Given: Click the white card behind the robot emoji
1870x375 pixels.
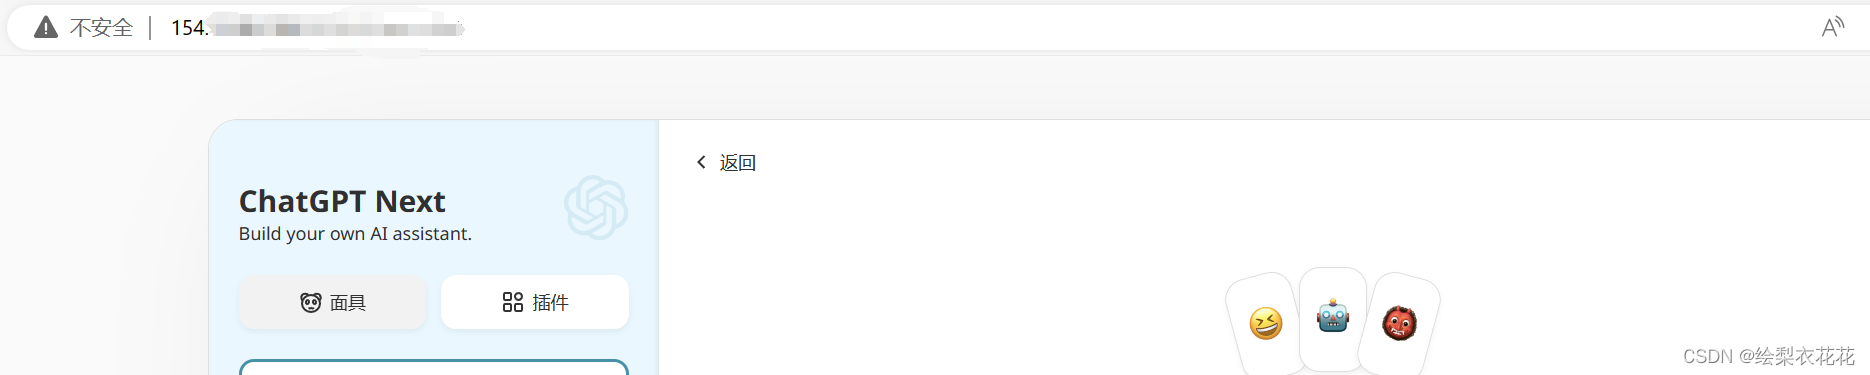Looking at the screenshot, I should pos(1333,320).
